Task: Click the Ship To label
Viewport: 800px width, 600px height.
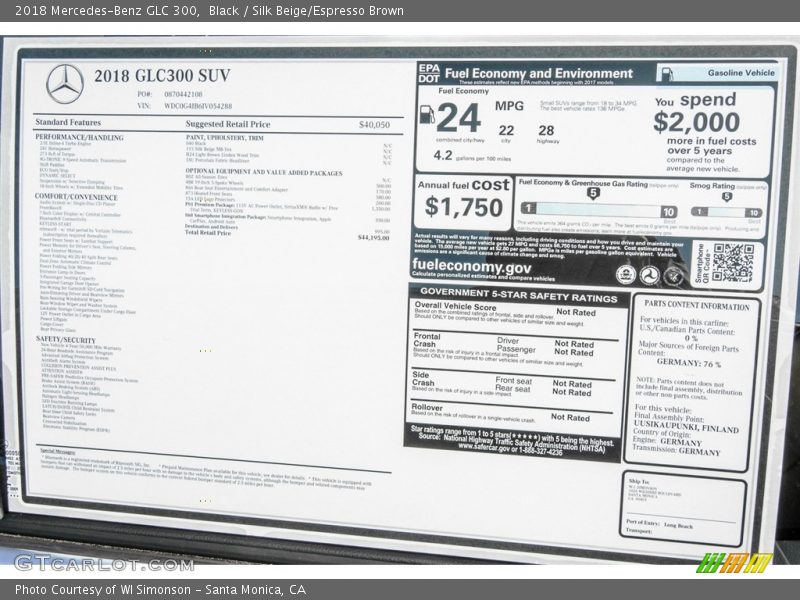Action: pos(639,482)
